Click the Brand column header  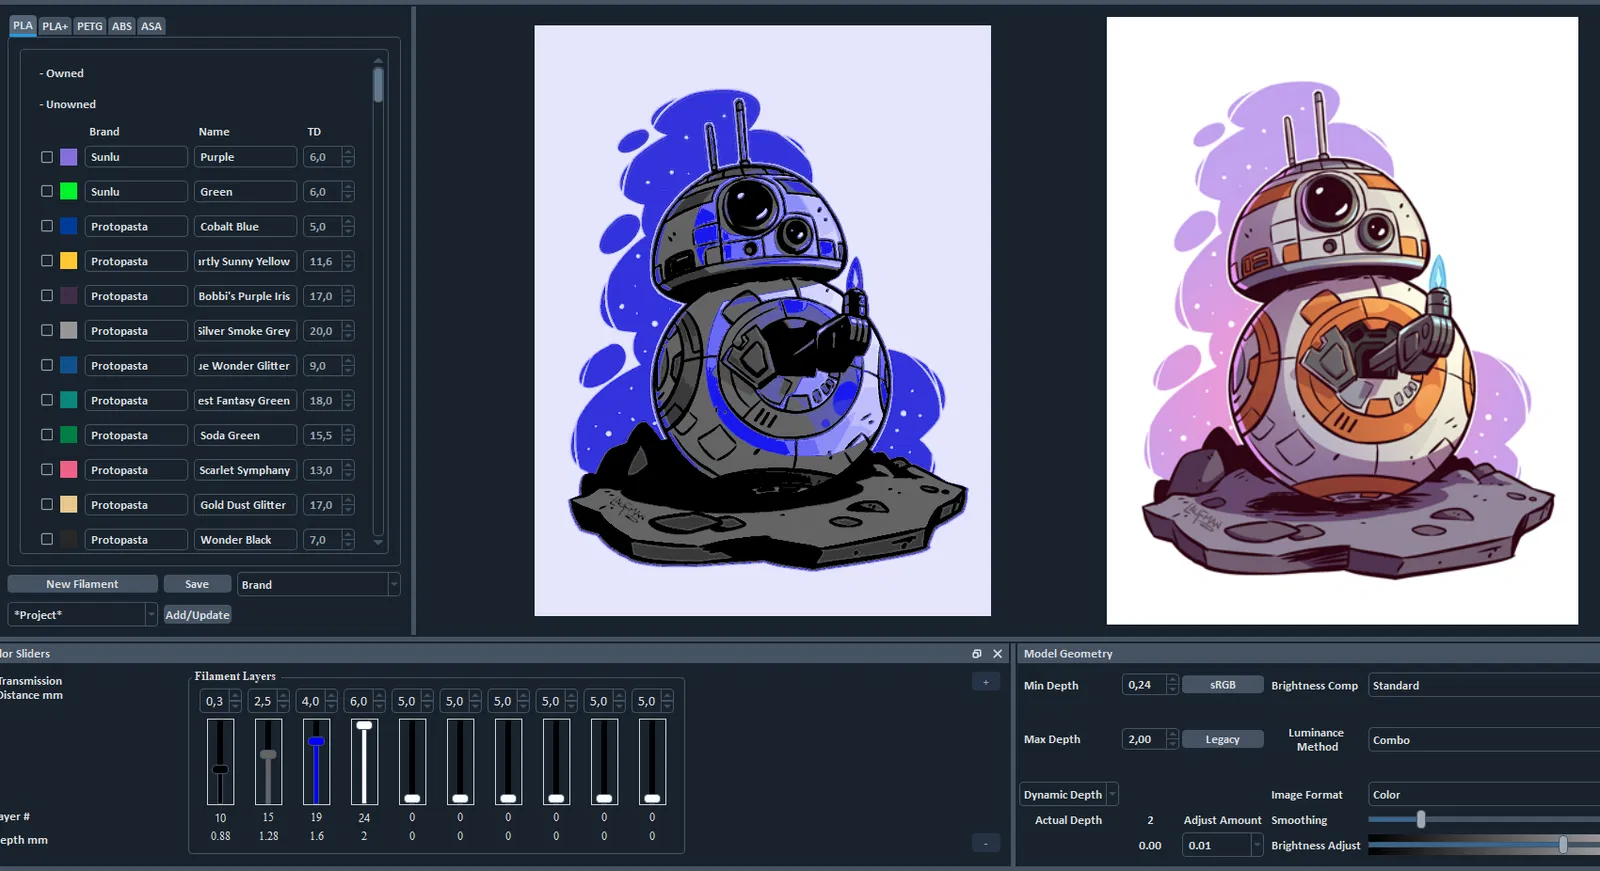point(104,132)
